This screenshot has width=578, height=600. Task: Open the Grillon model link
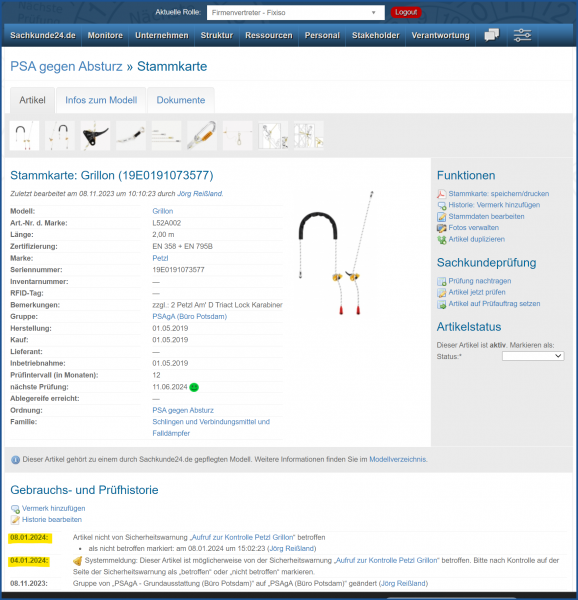(x=163, y=211)
